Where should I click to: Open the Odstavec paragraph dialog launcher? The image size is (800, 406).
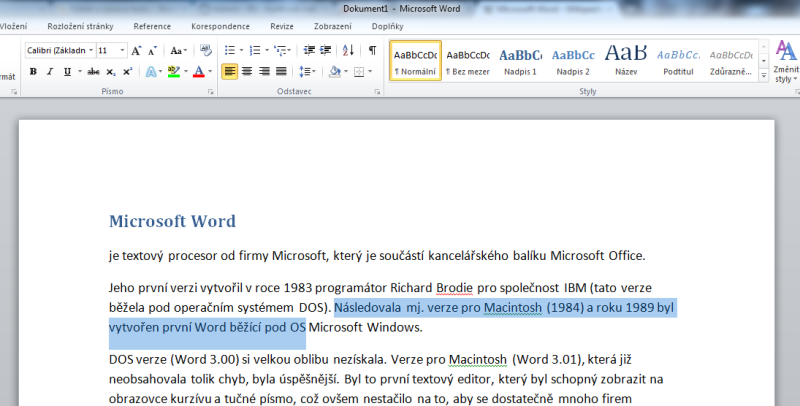click(377, 92)
